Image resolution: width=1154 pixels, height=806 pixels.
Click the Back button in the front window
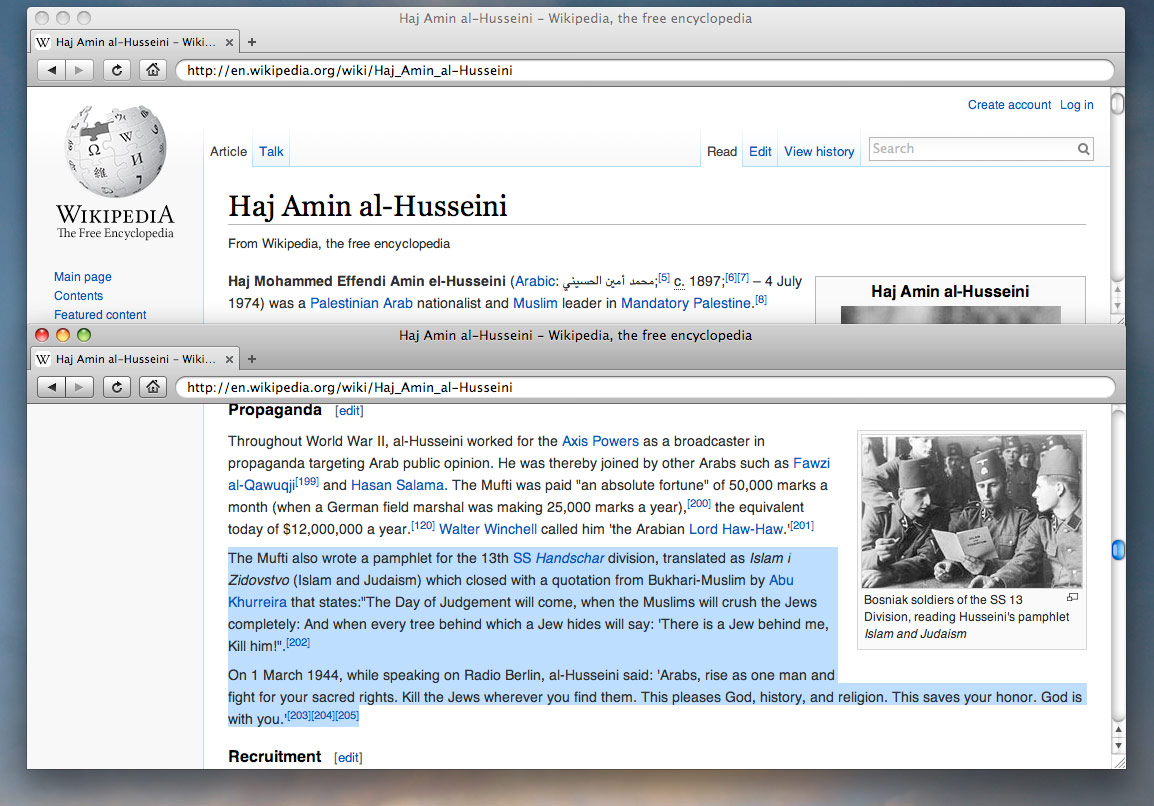pyautogui.click(x=52, y=387)
